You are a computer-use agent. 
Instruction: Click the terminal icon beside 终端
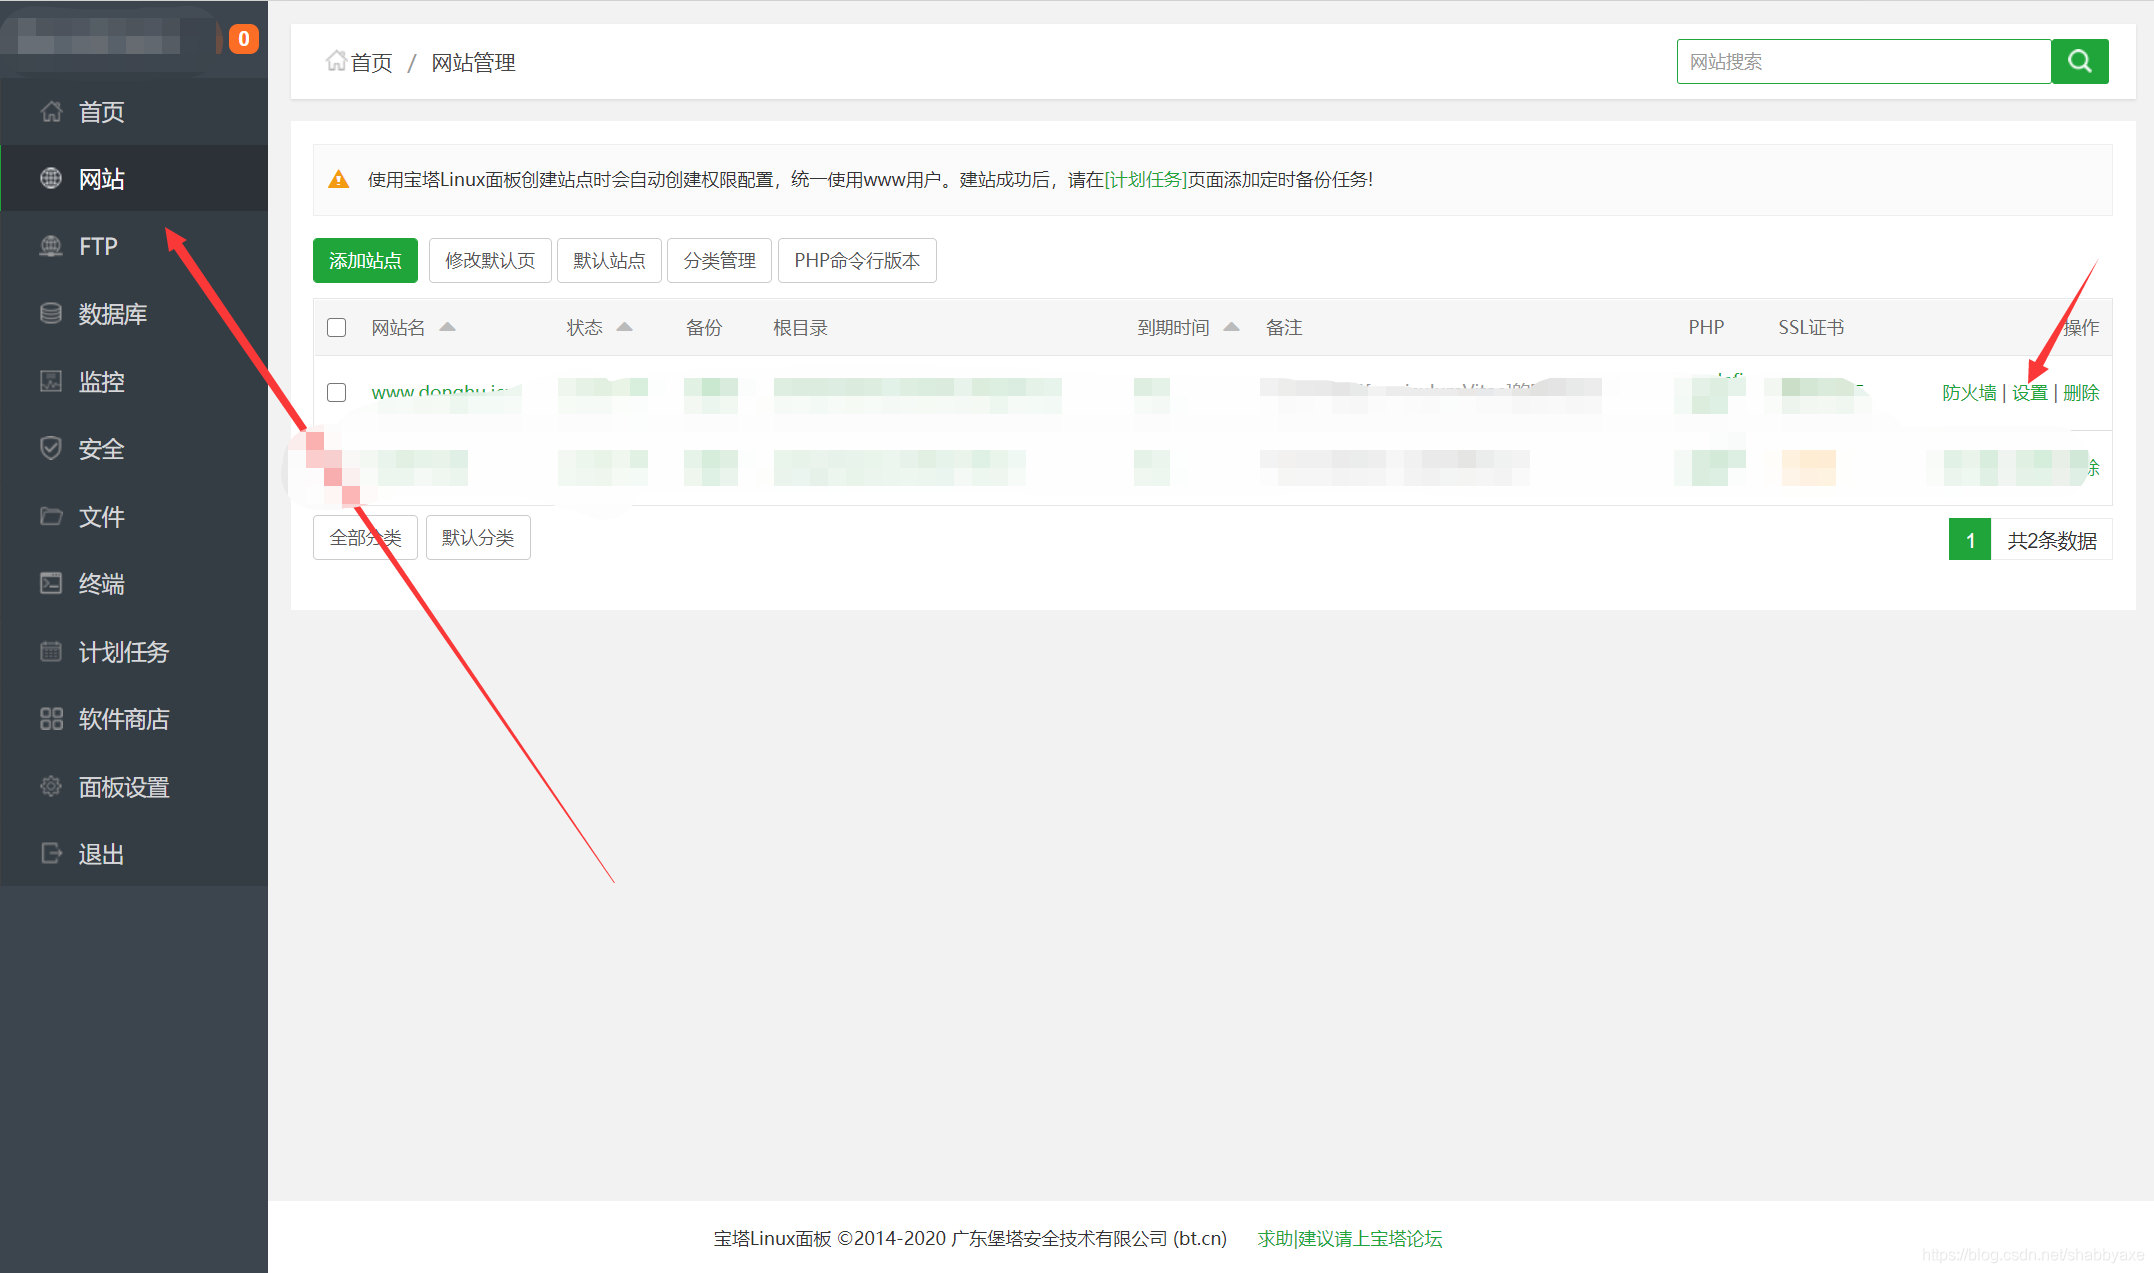point(51,584)
